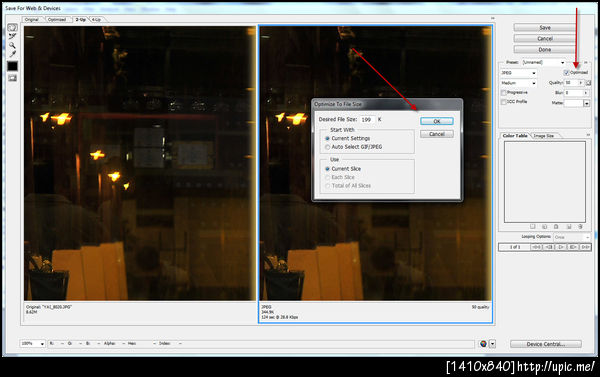Select the Current Settings radio button
Image resolution: width=600 pixels, height=377 pixels.
[327, 138]
